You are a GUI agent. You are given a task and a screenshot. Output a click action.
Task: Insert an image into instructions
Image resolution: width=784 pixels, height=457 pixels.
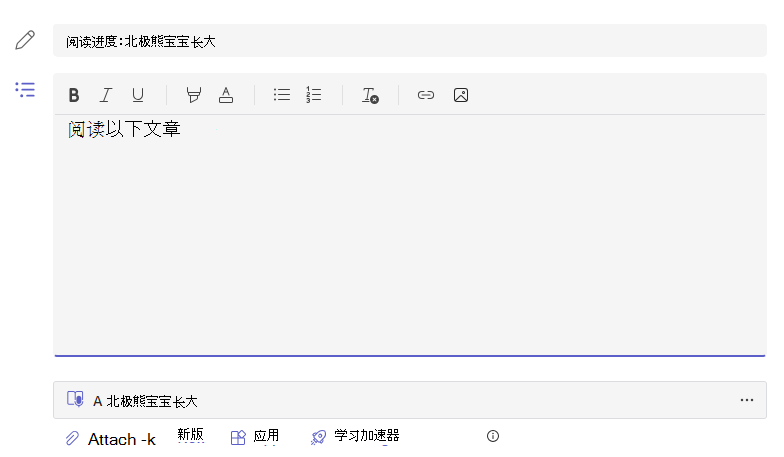click(x=461, y=95)
